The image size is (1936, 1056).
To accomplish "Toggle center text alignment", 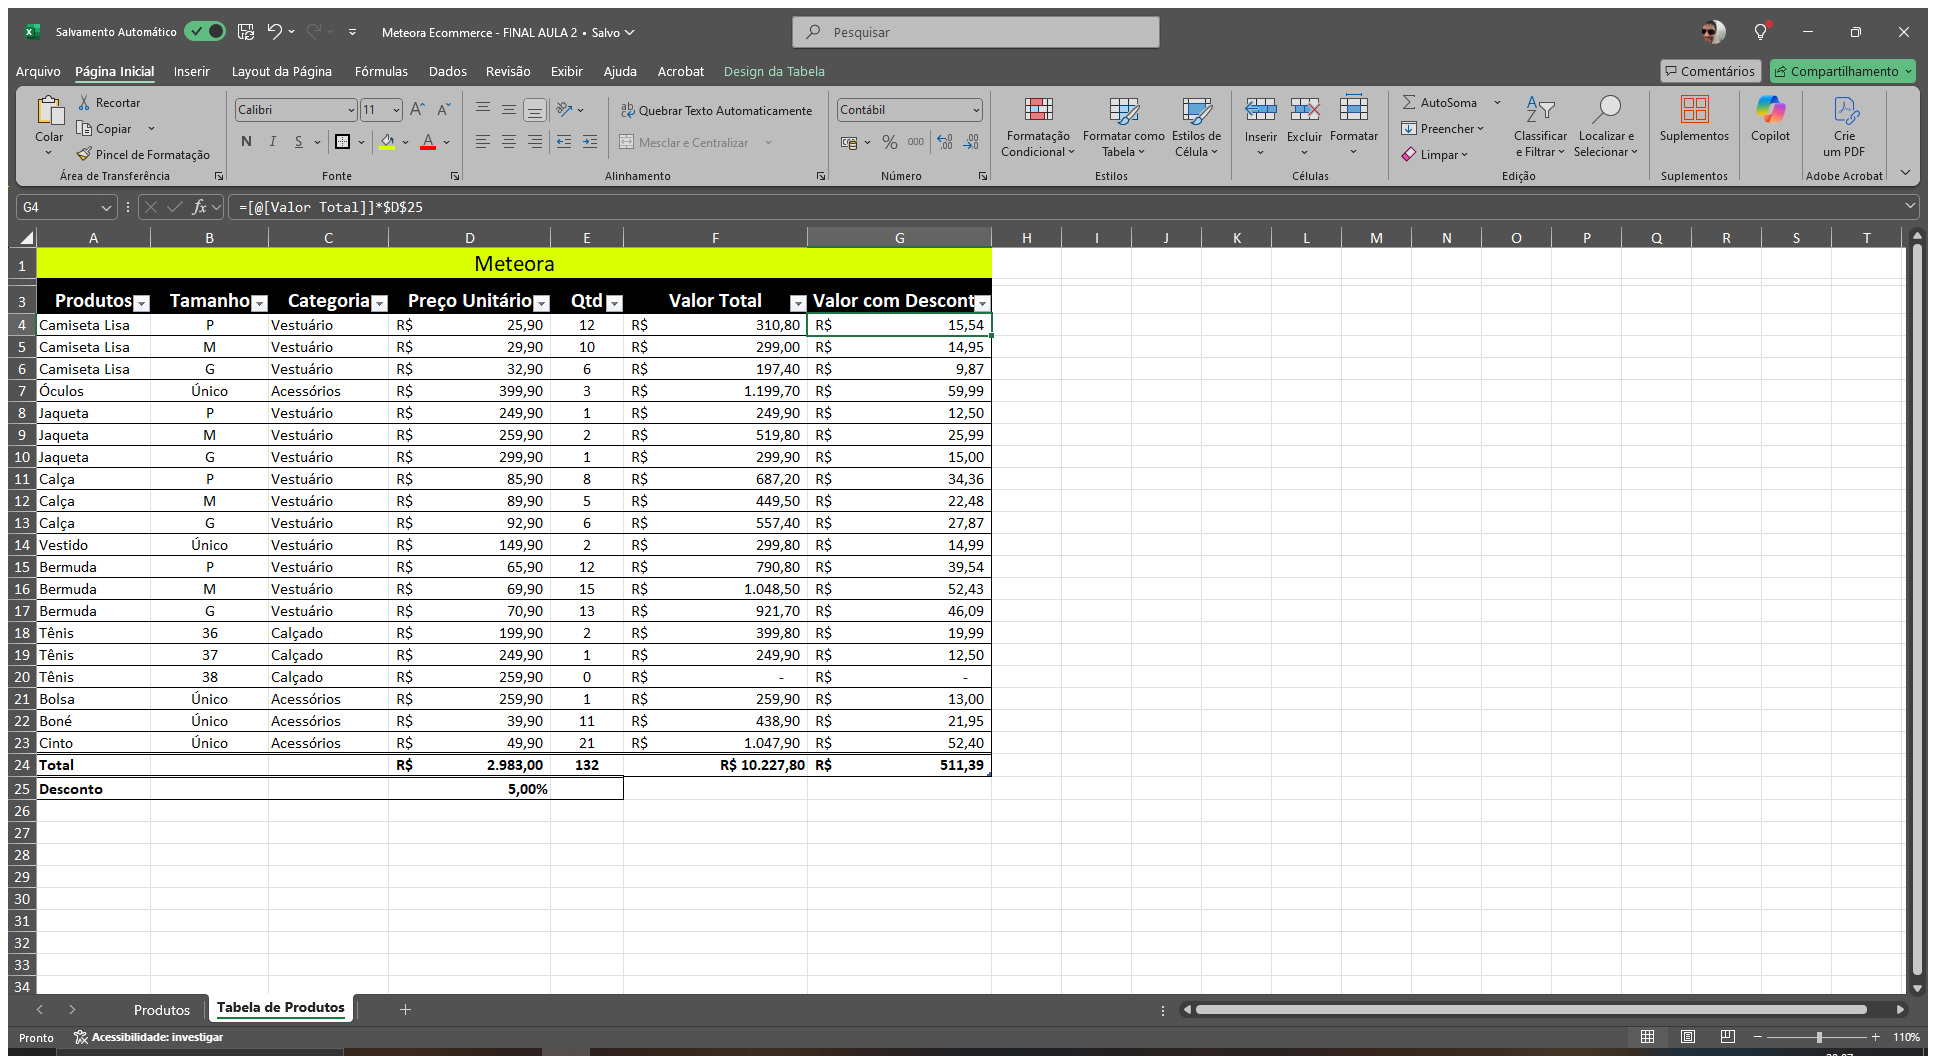I will 509,142.
